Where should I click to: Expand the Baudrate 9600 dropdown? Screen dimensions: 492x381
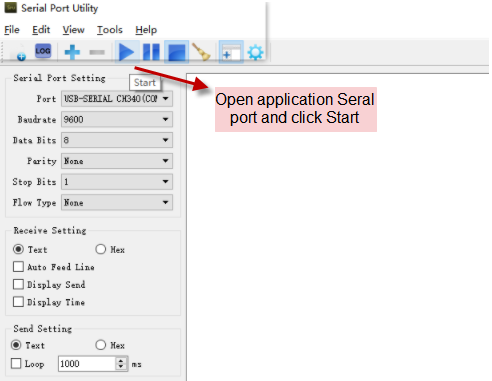(x=117, y=120)
